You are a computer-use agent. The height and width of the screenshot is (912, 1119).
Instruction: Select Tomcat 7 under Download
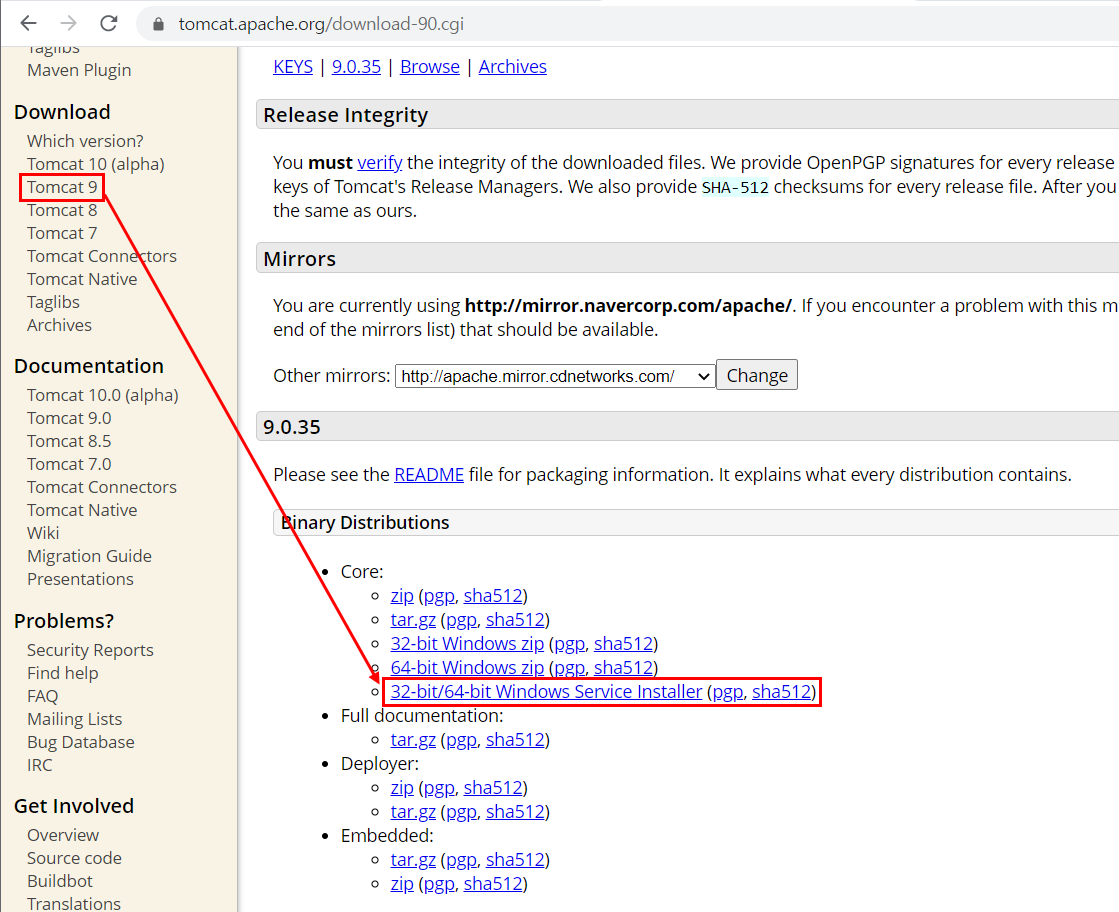click(62, 233)
